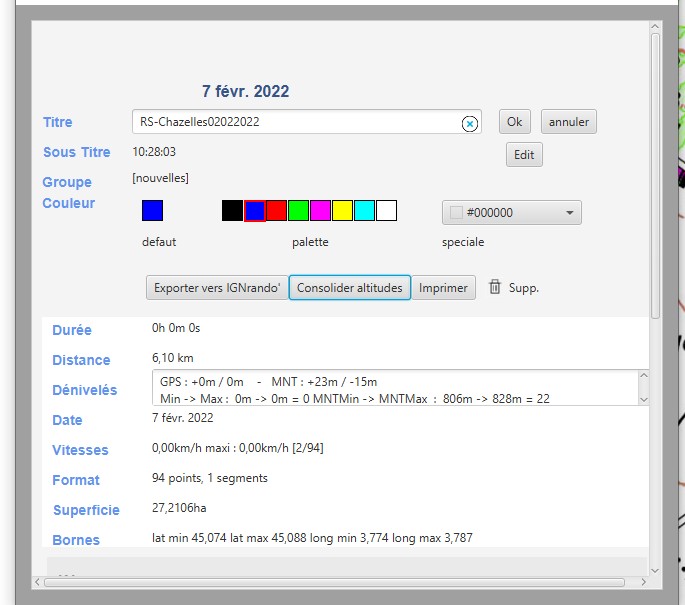
Task: Select the black palette swatch
Action: (232, 211)
